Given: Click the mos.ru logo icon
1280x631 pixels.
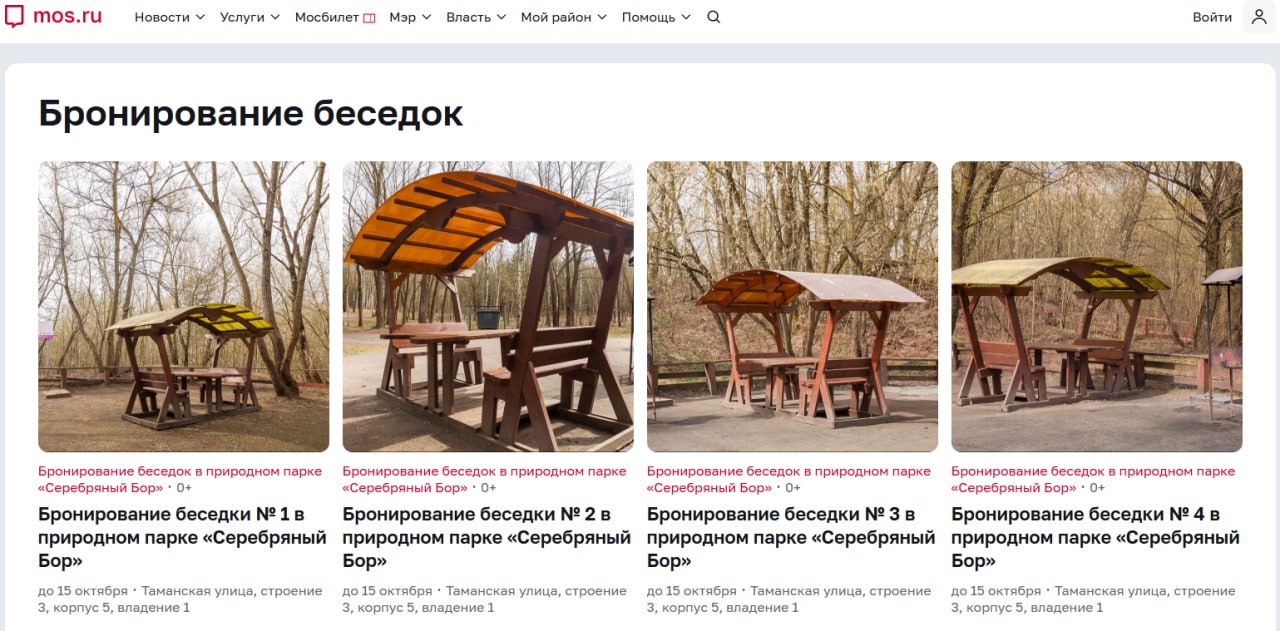Looking at the screenshot, I should [14, 17].
